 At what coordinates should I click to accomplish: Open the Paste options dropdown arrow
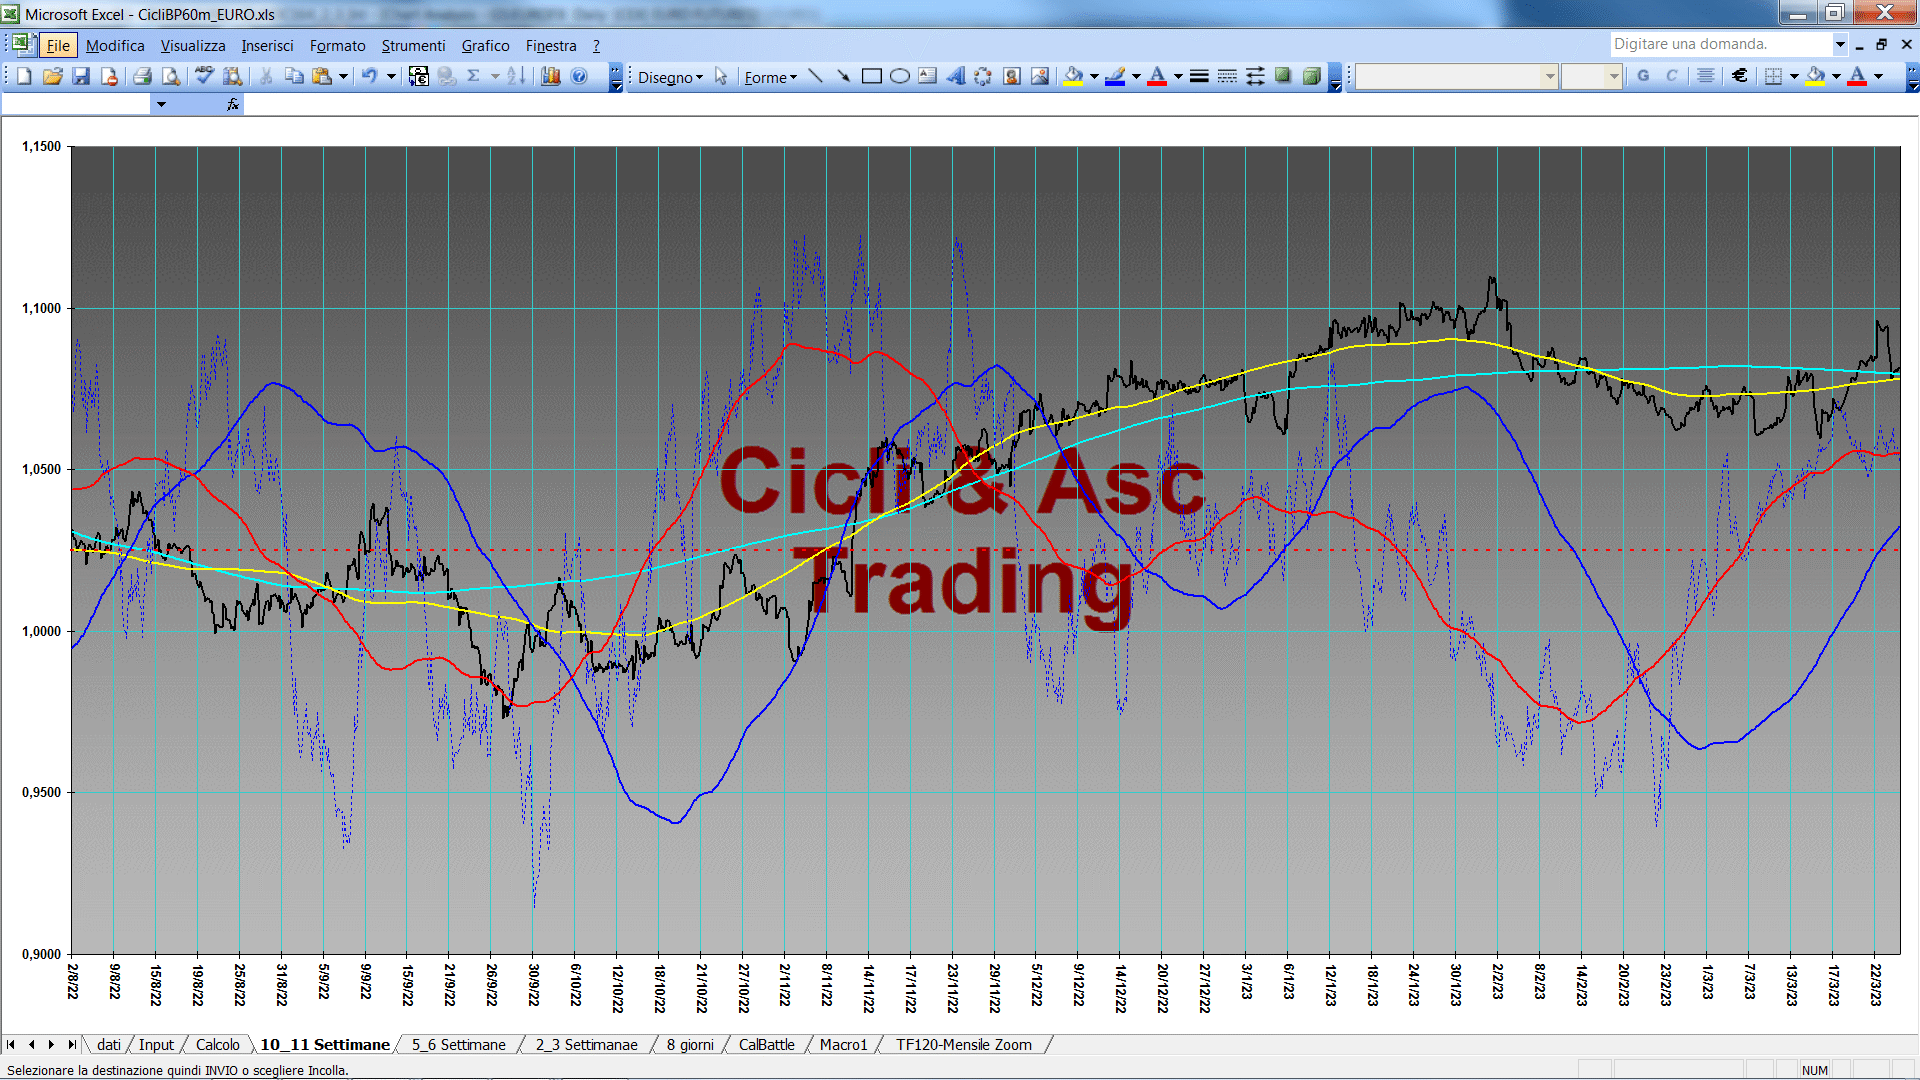343,77
